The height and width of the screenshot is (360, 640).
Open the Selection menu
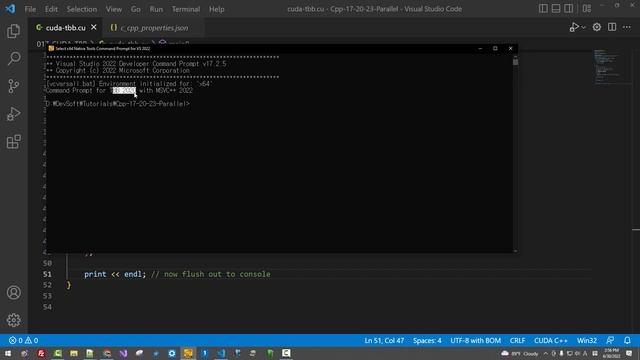82,9
